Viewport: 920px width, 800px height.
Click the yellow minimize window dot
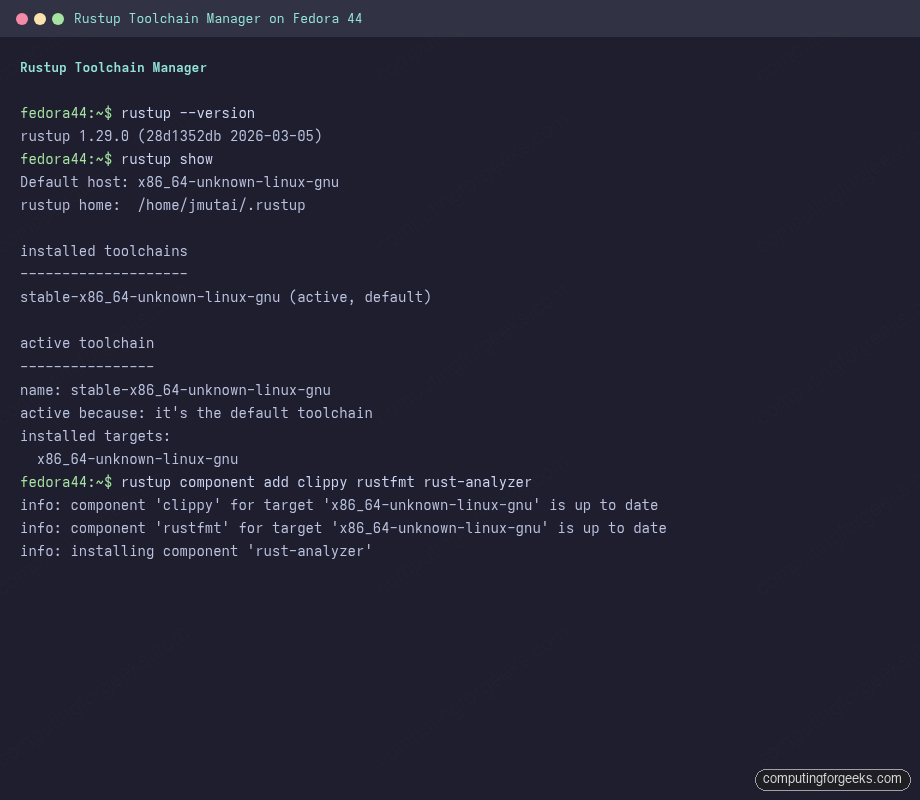40,19
